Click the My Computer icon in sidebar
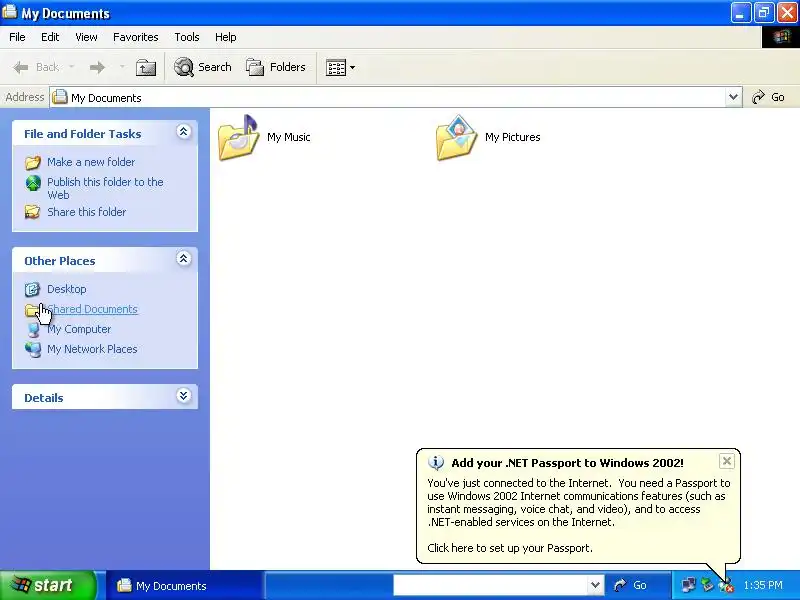The width and height of the screenshot is (800, 600). point(33,330)
